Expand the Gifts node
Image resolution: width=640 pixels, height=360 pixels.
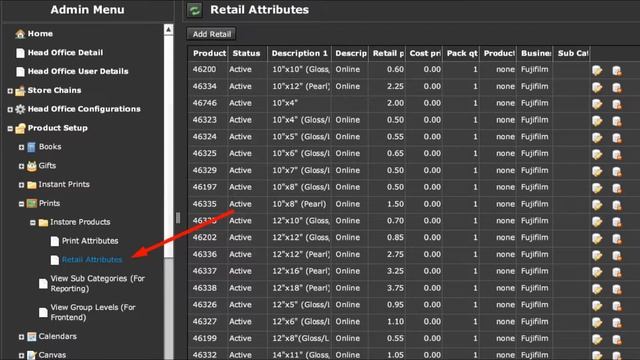point(21,166)
